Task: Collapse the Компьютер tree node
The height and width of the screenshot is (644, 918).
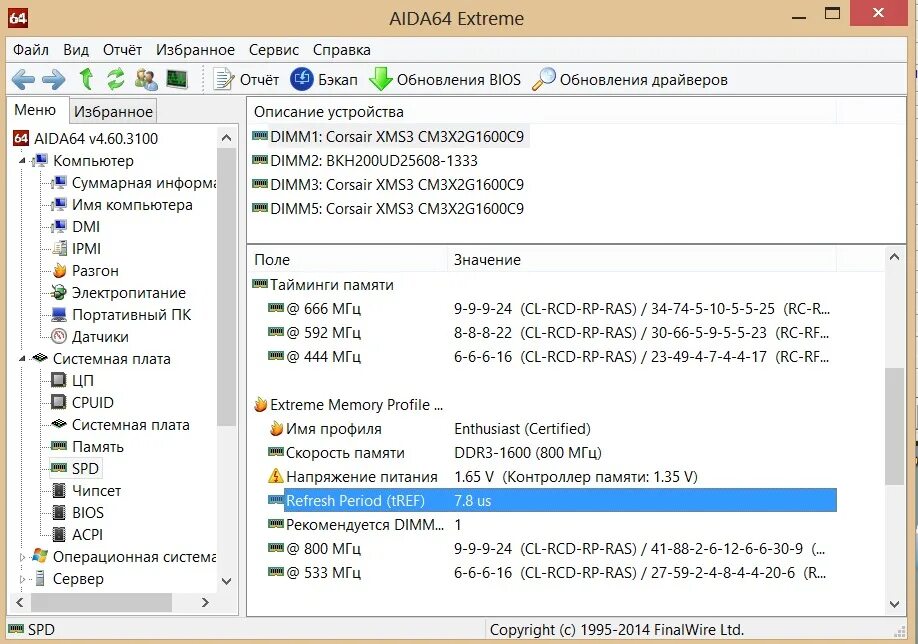Action: pyautogui.click(x=22, y=160)
